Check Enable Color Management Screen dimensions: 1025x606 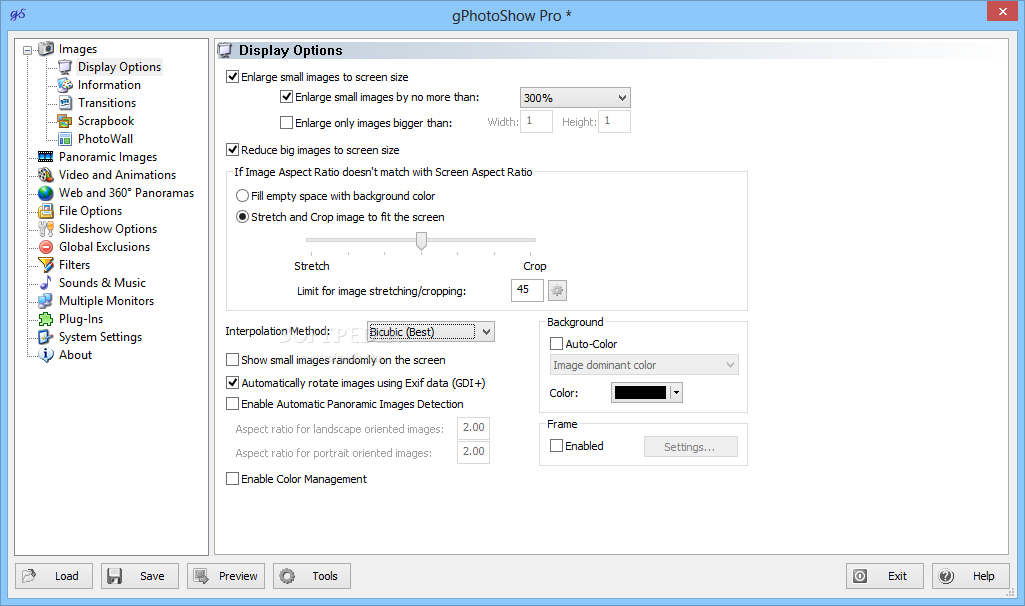pos(232,479)
